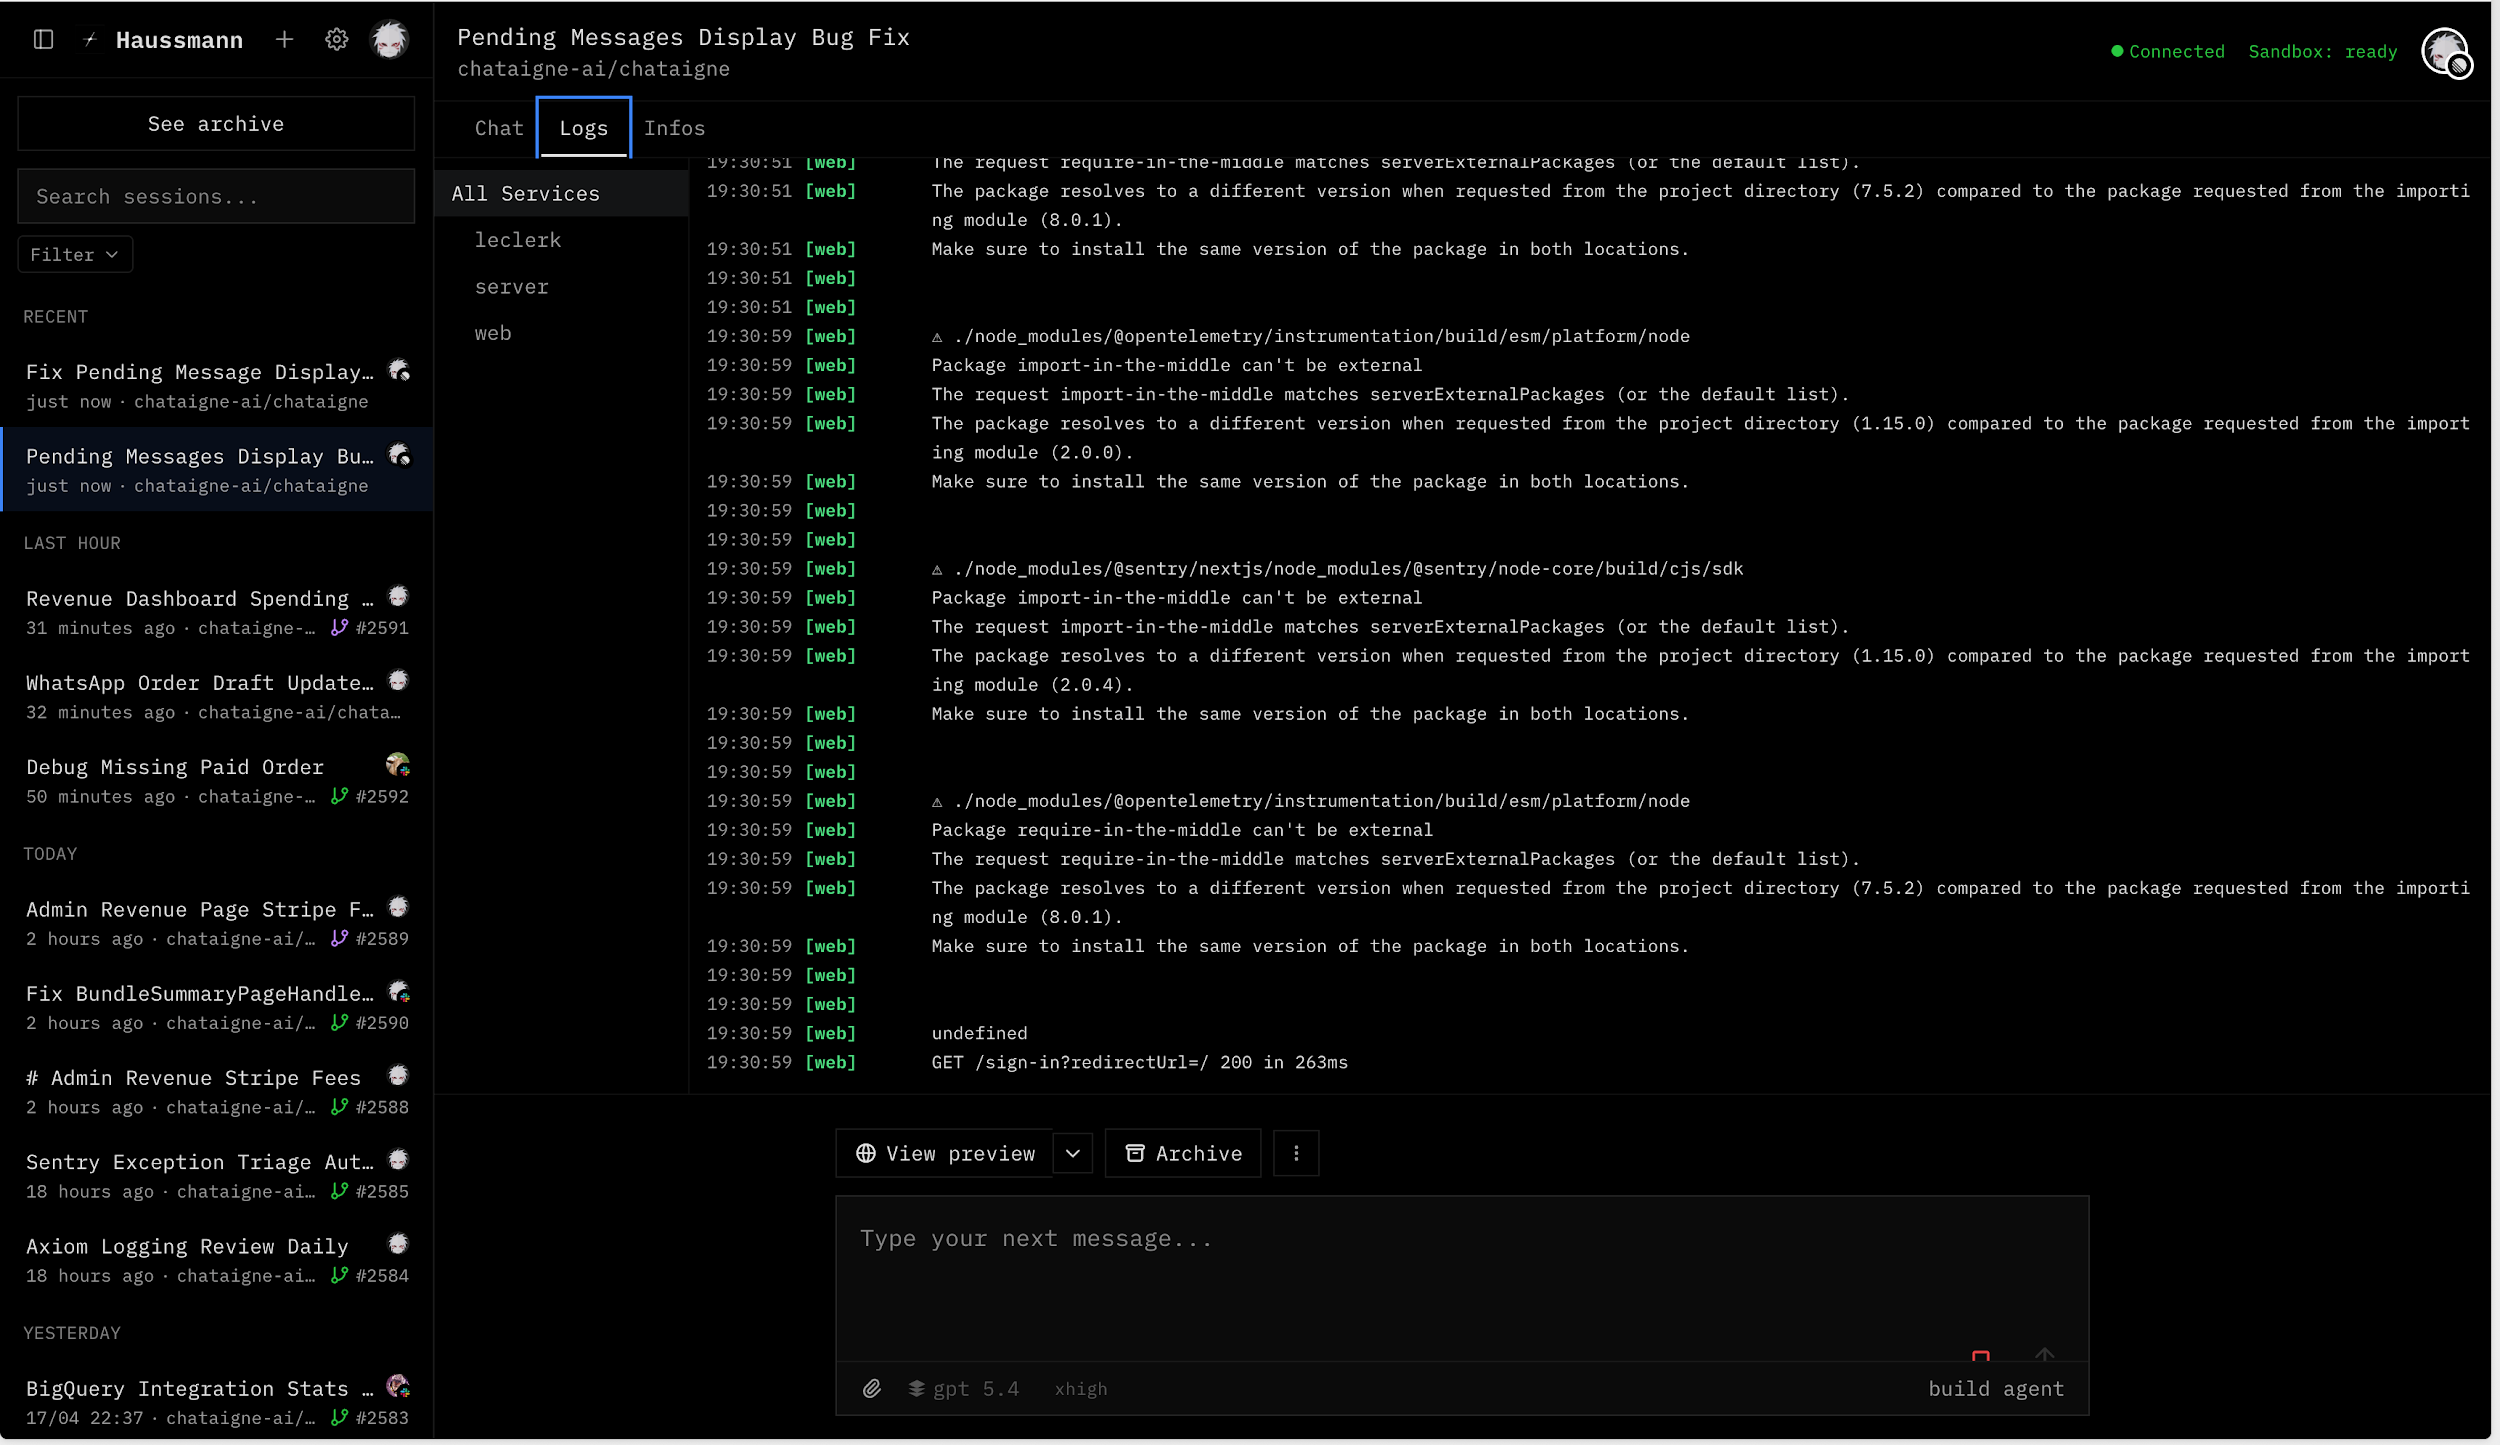Open the gpt 5.4 model selector
Screen dimensions: 2500x1445
tap(964, 1388)
